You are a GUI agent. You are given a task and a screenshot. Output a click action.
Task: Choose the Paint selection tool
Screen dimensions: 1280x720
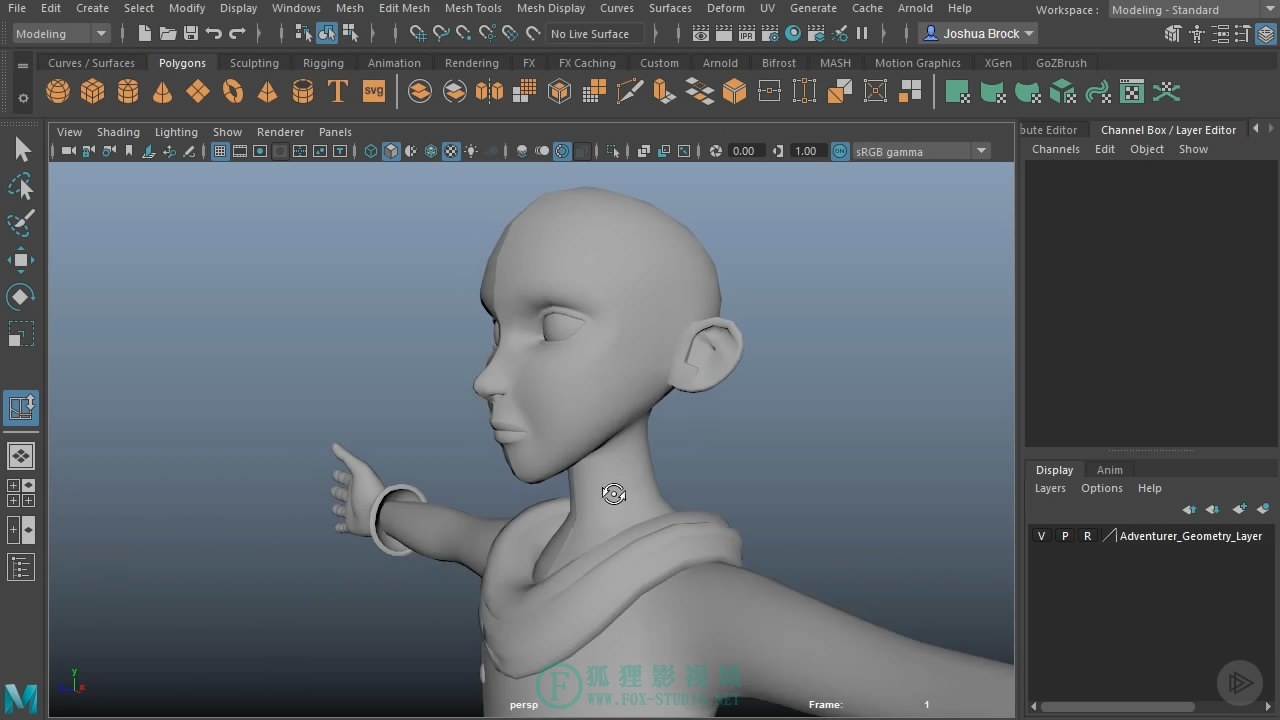pos(21,223)
